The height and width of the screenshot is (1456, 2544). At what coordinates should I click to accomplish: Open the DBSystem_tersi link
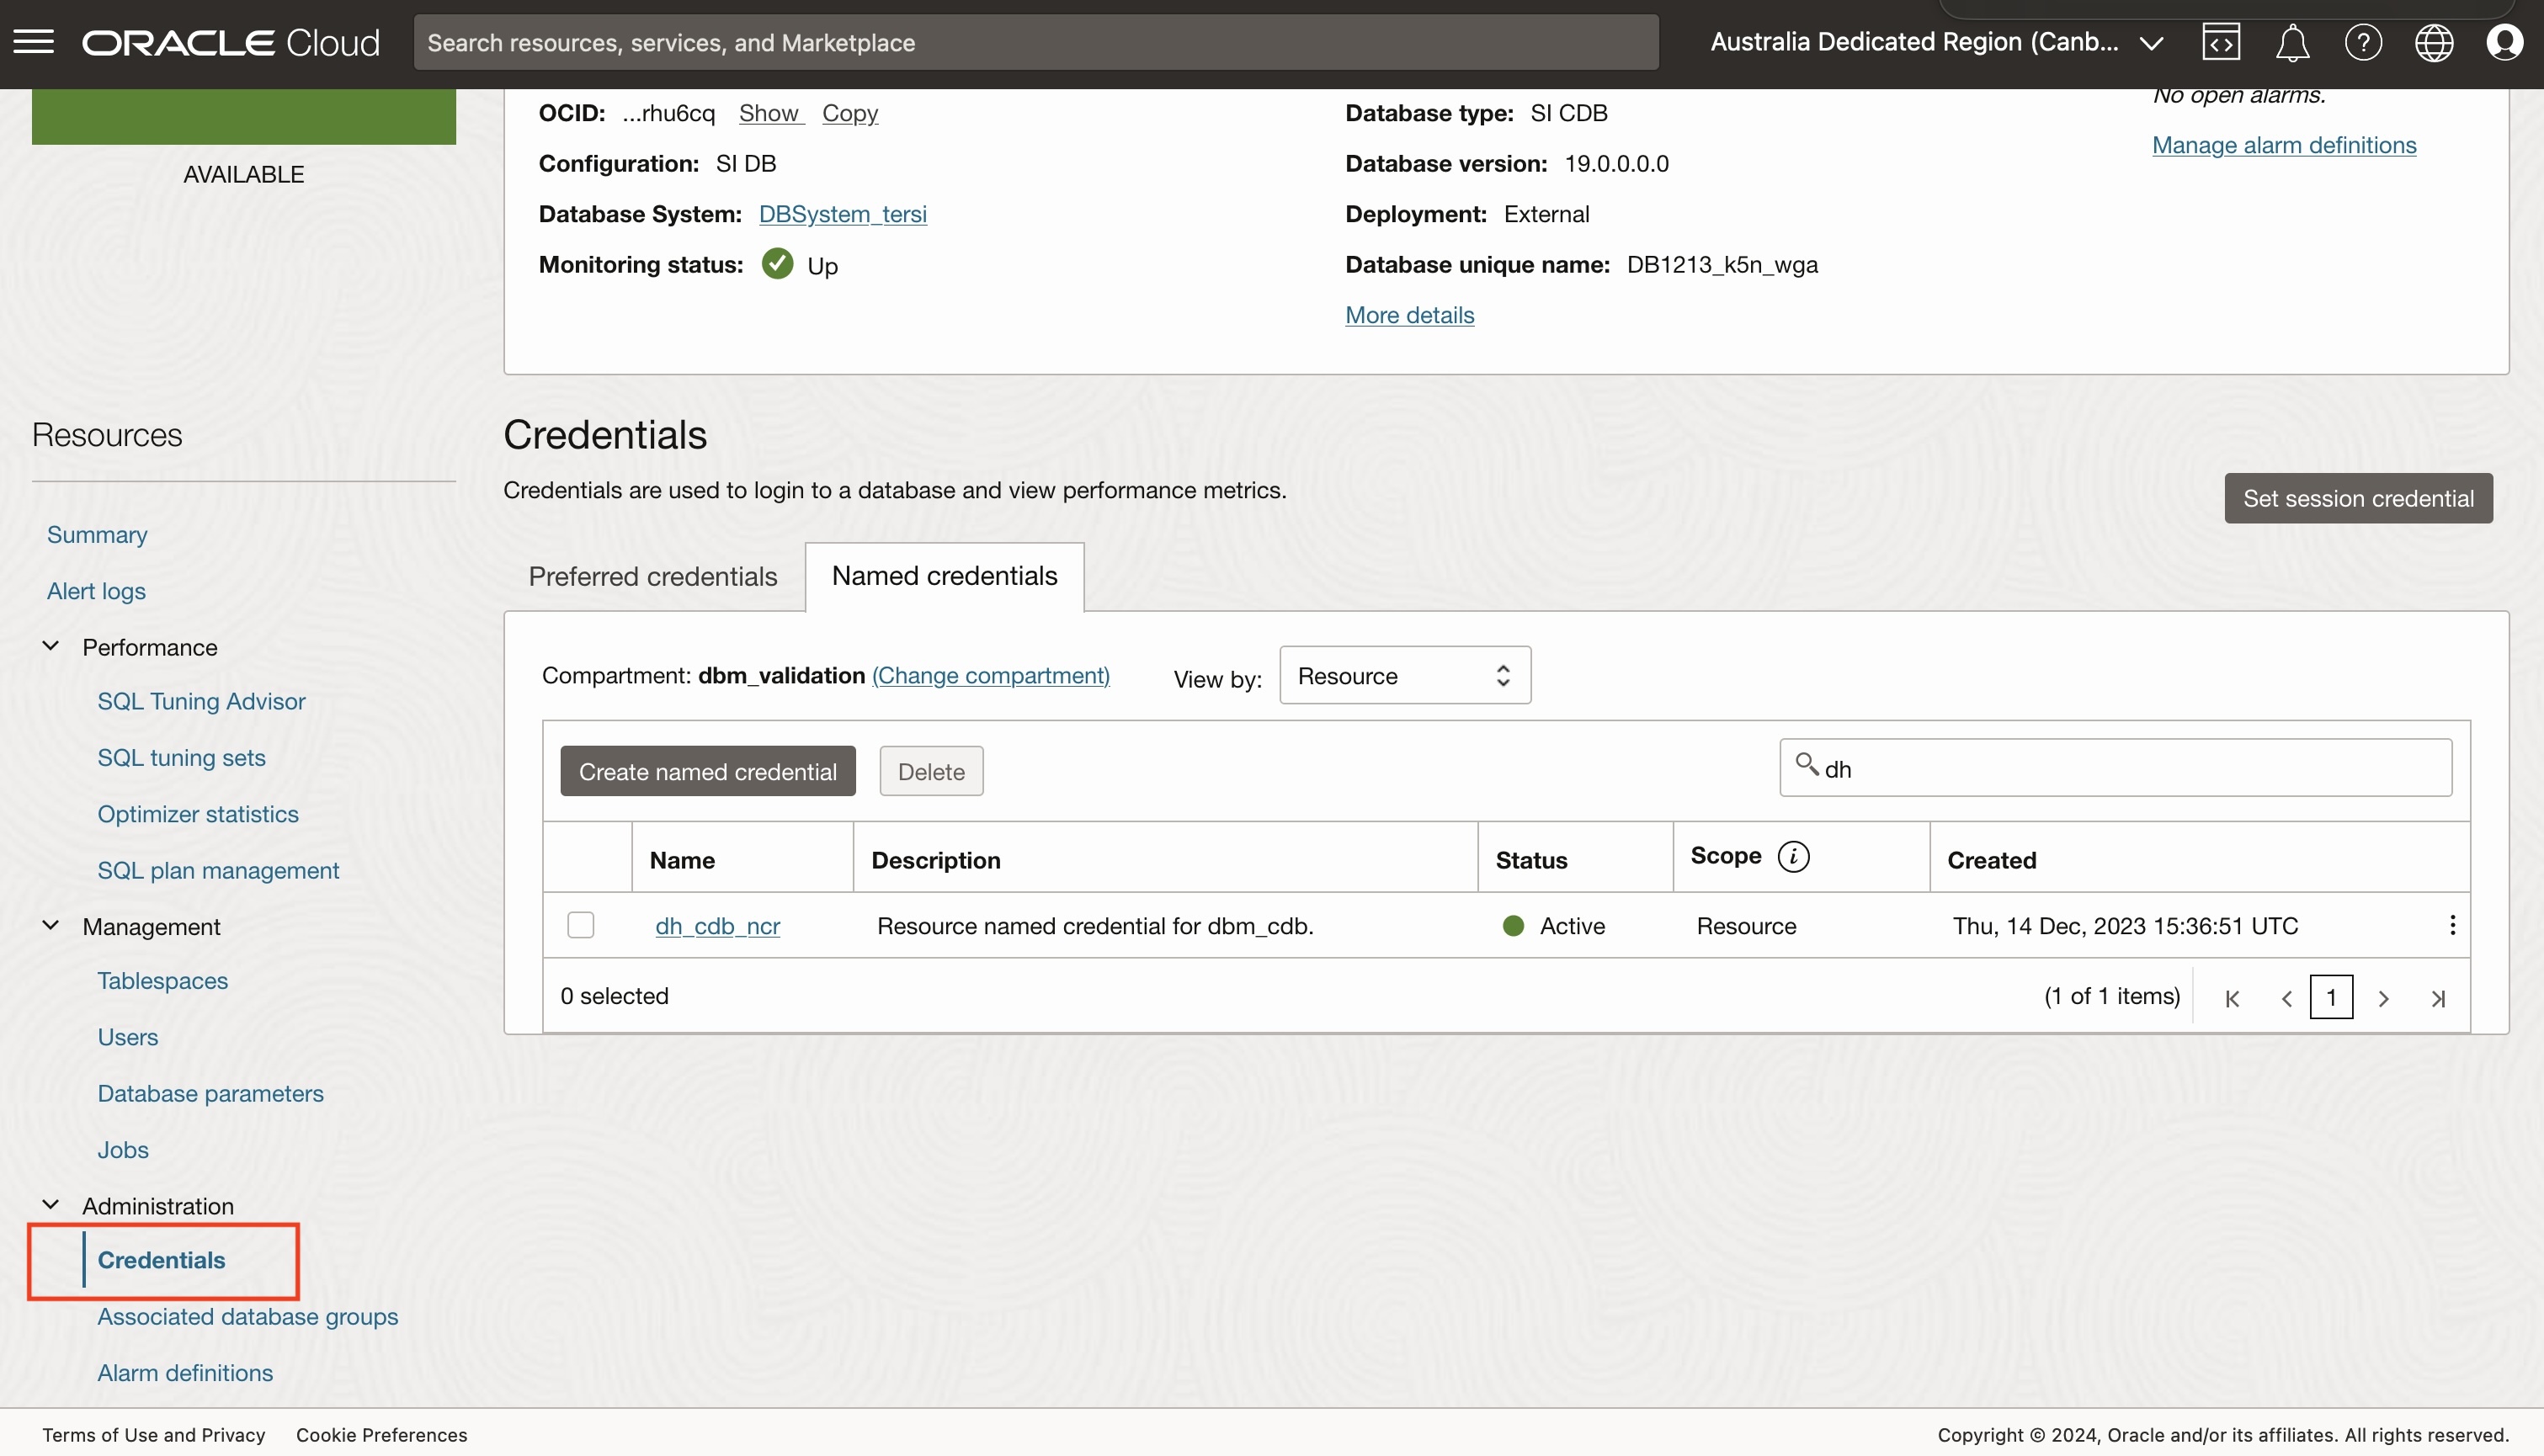click(842, 214)
